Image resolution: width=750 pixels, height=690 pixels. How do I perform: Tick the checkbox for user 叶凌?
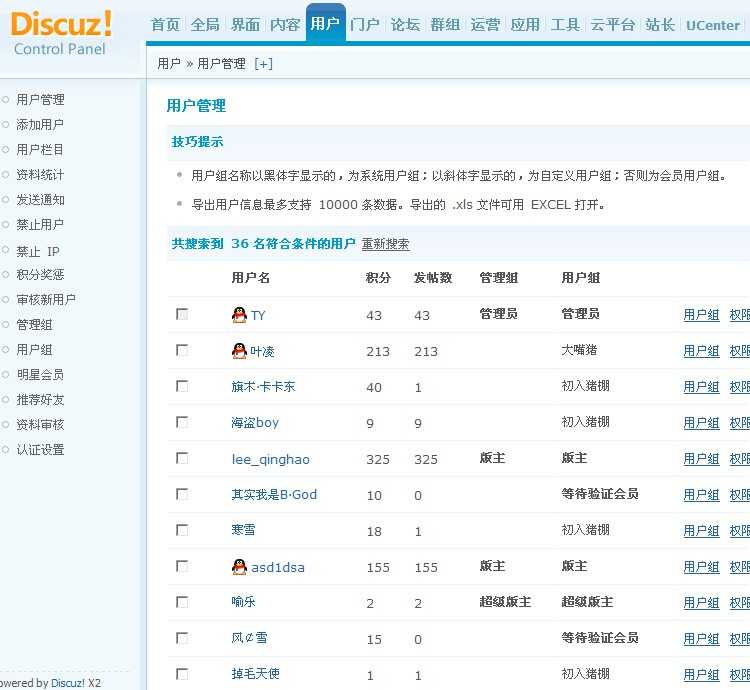(x=182, y=350)
